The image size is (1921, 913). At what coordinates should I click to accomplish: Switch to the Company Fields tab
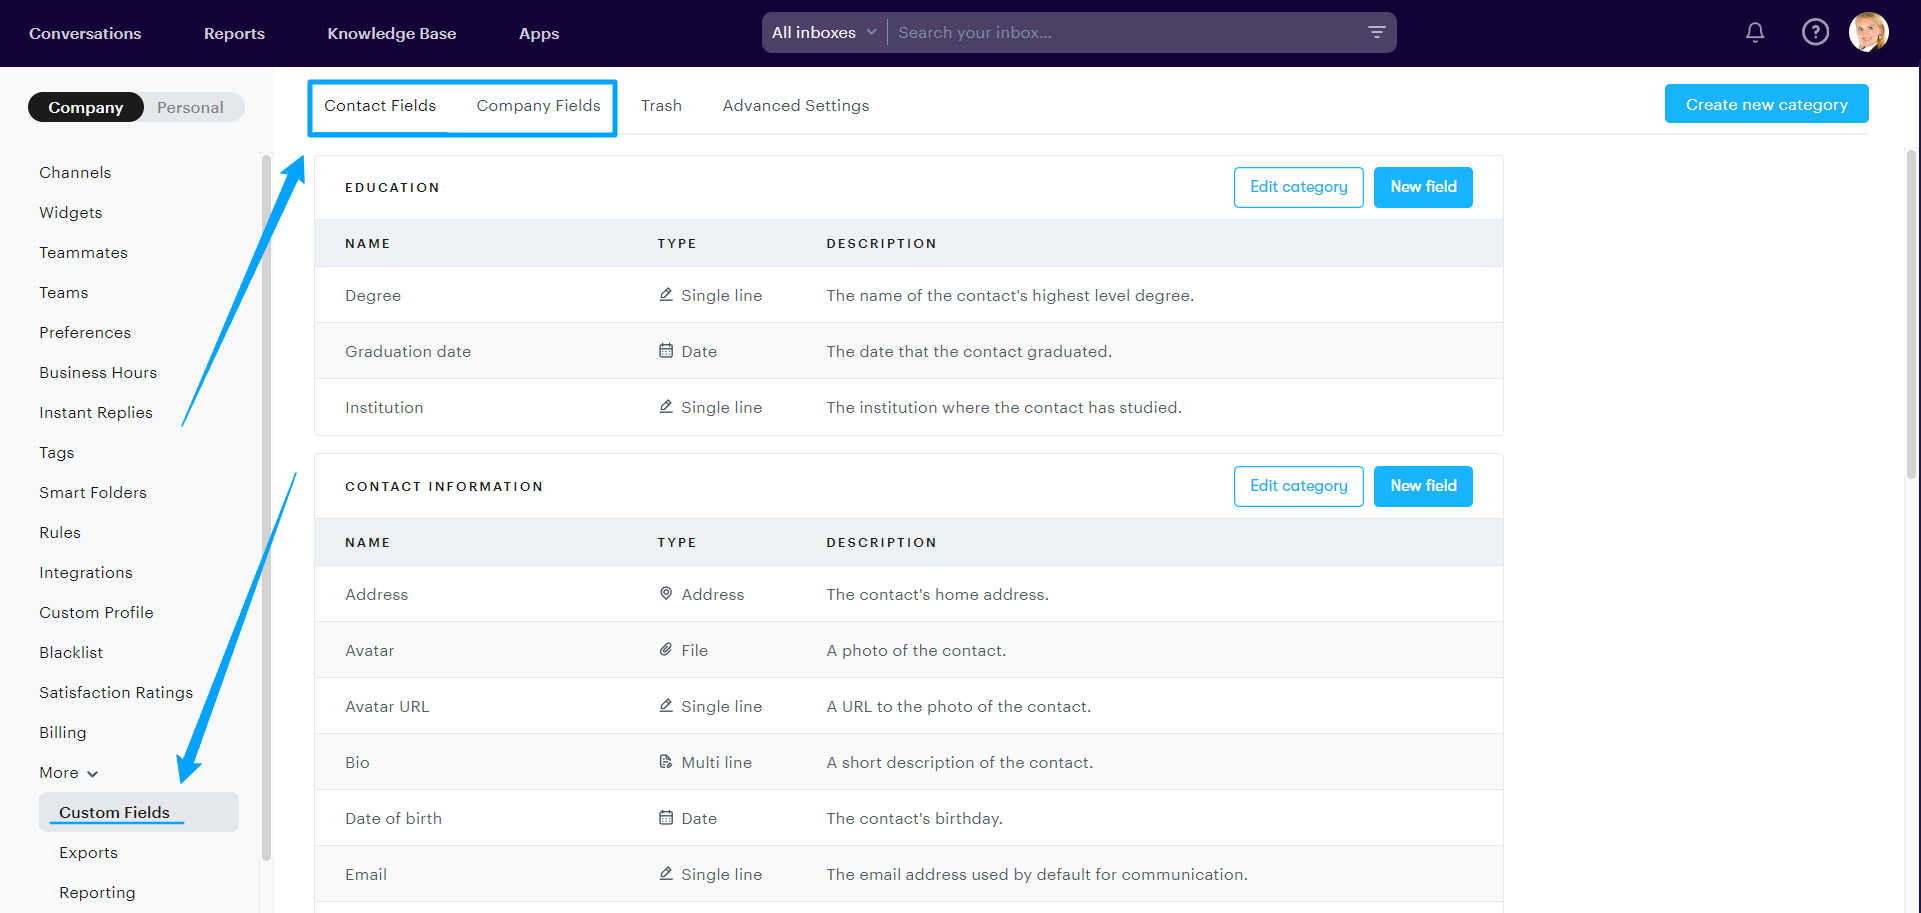pyautogui.click(x=538, y=105)
